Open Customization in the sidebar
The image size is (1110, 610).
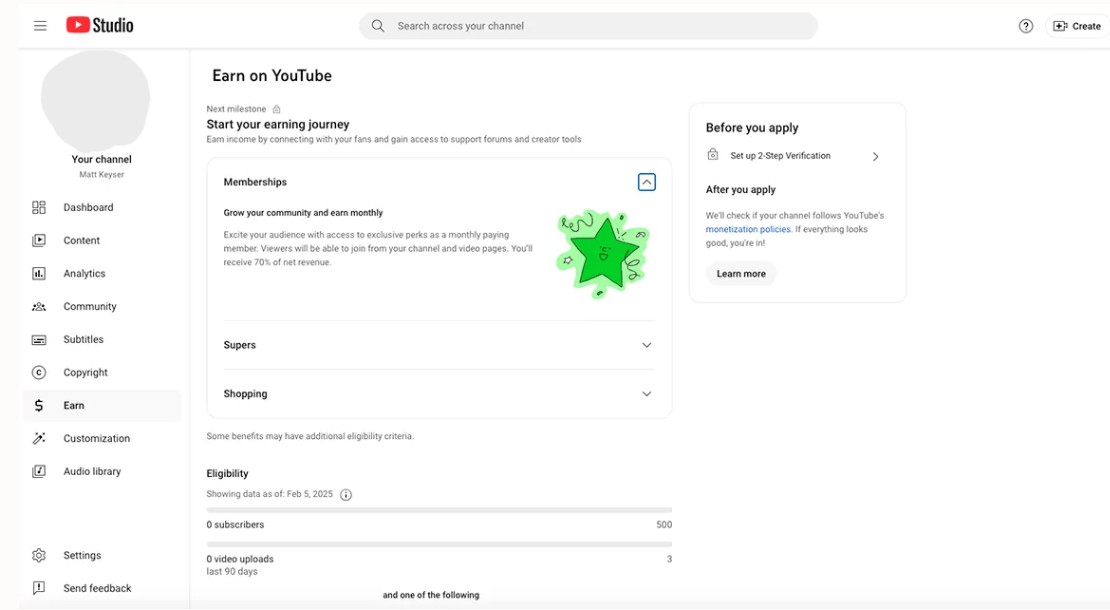[96, 439]
